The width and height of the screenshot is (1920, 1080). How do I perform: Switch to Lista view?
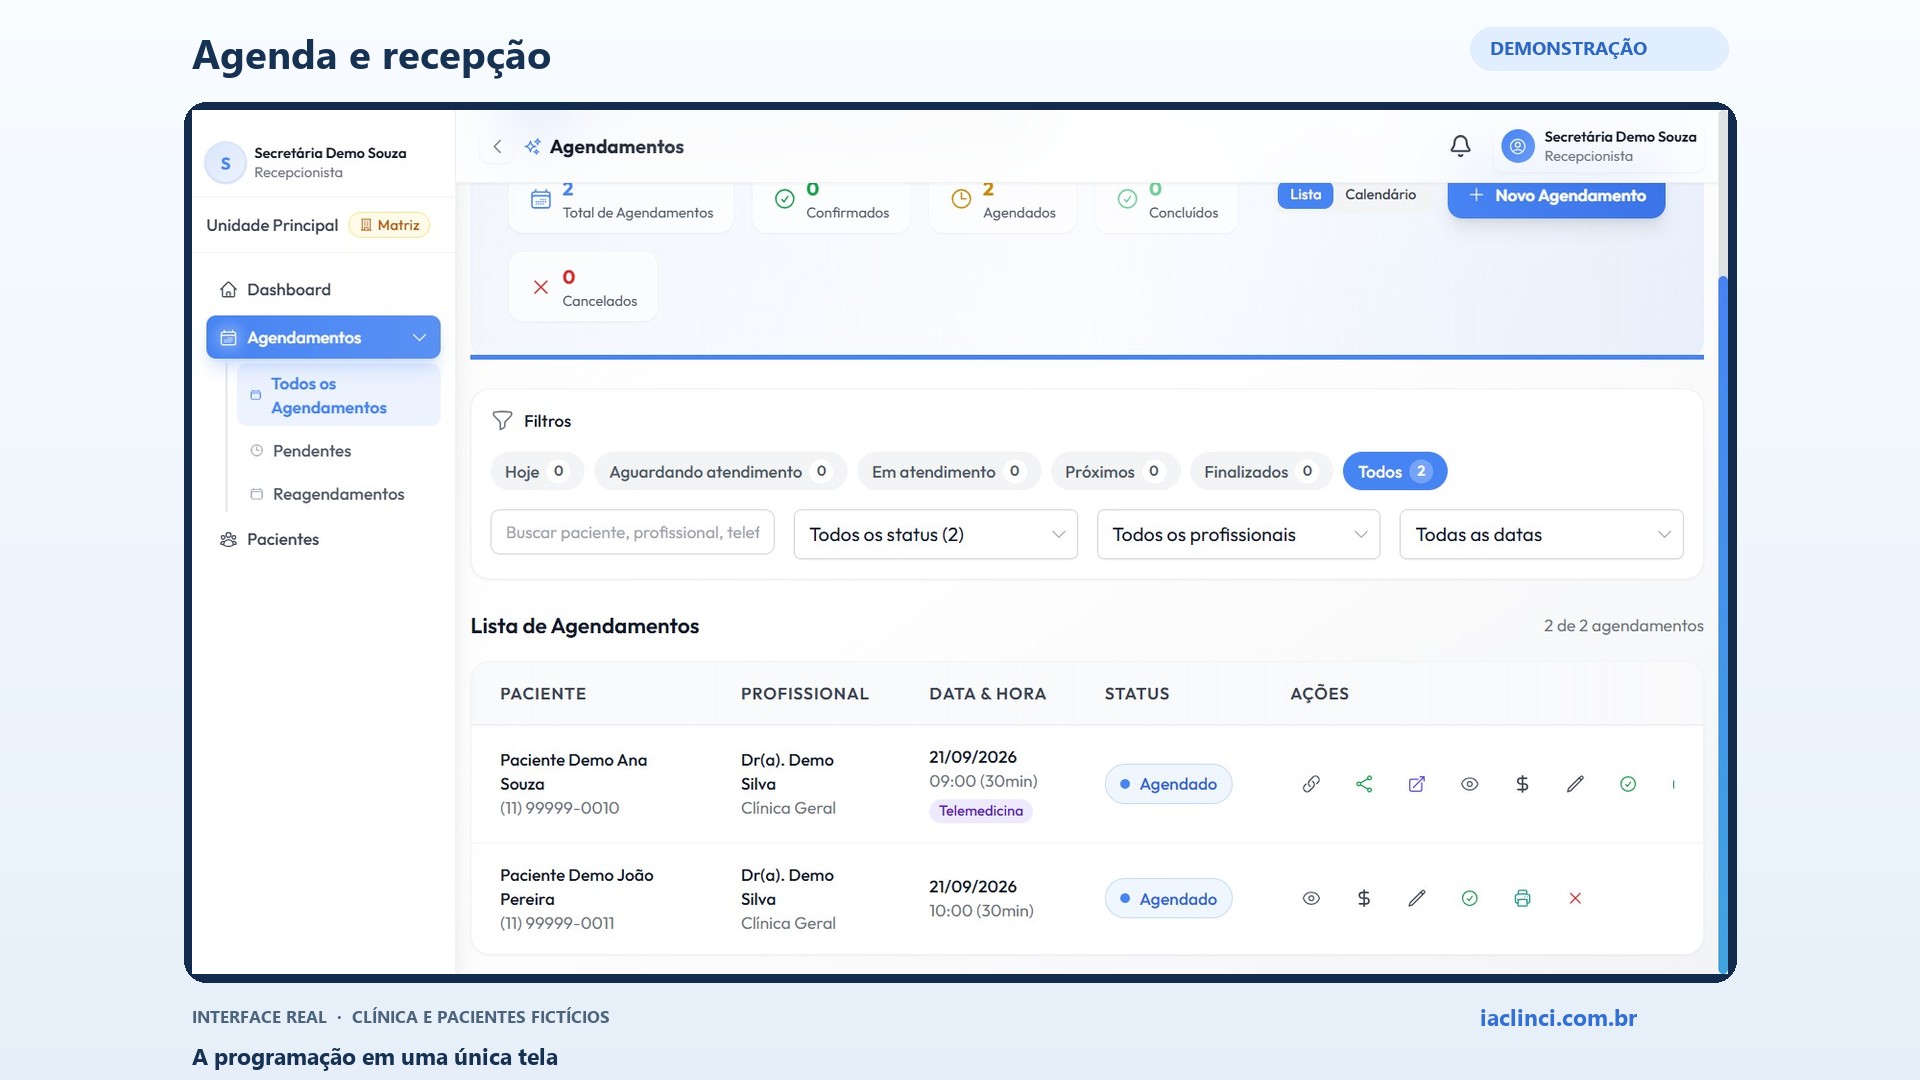1305,194
